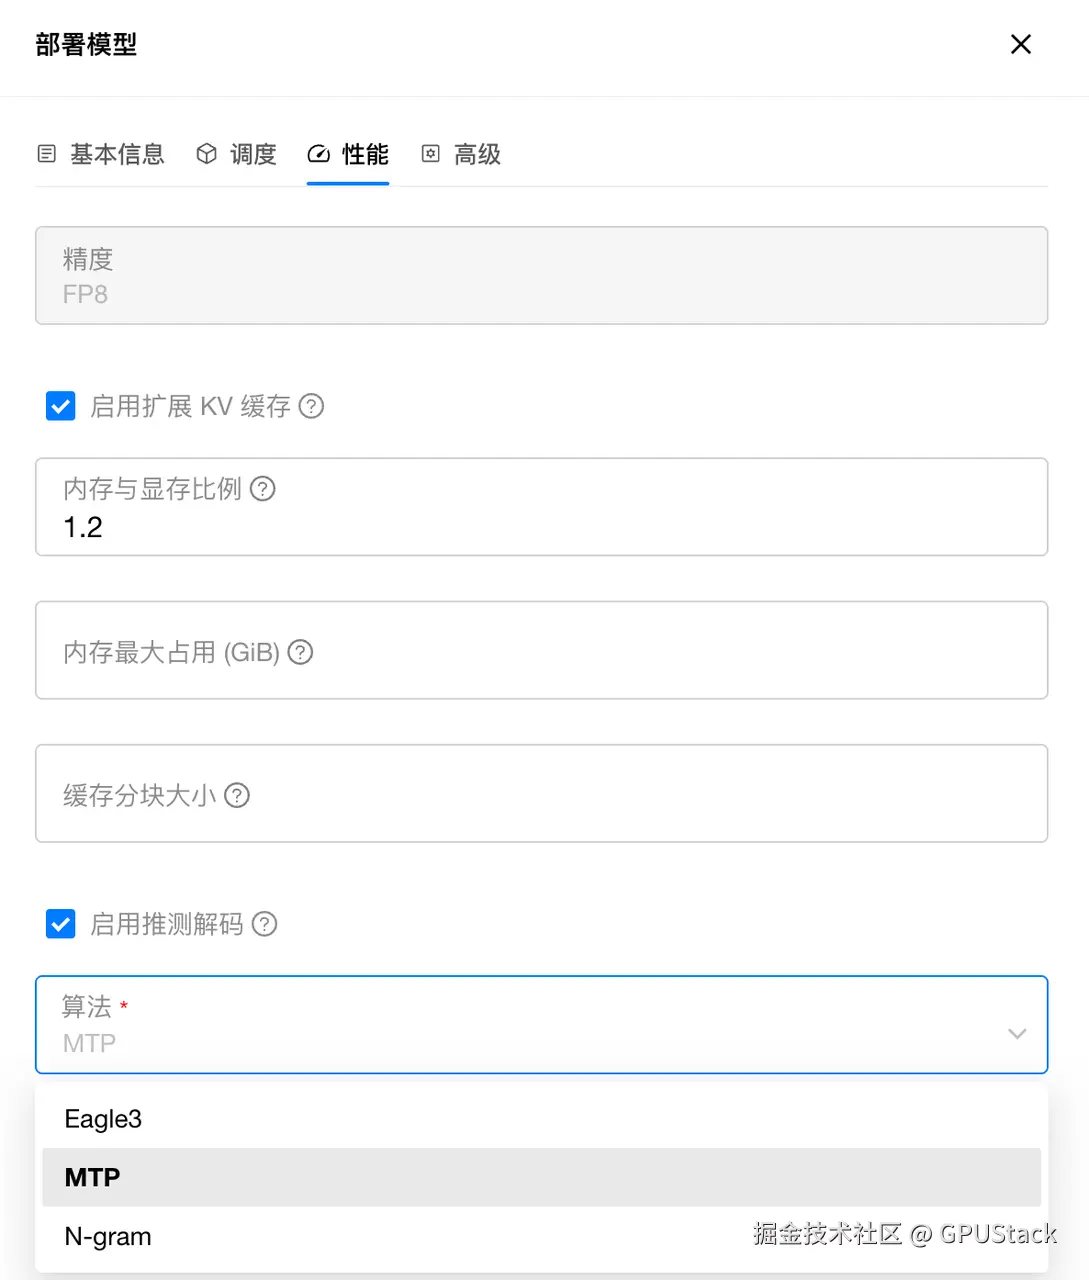Close the 部署模型 dialog

click(x=1021, y=44)
